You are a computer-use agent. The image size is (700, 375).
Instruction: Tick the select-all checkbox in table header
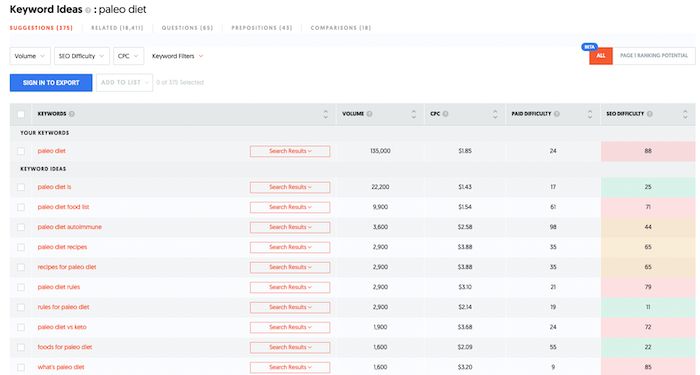(21, 114)
